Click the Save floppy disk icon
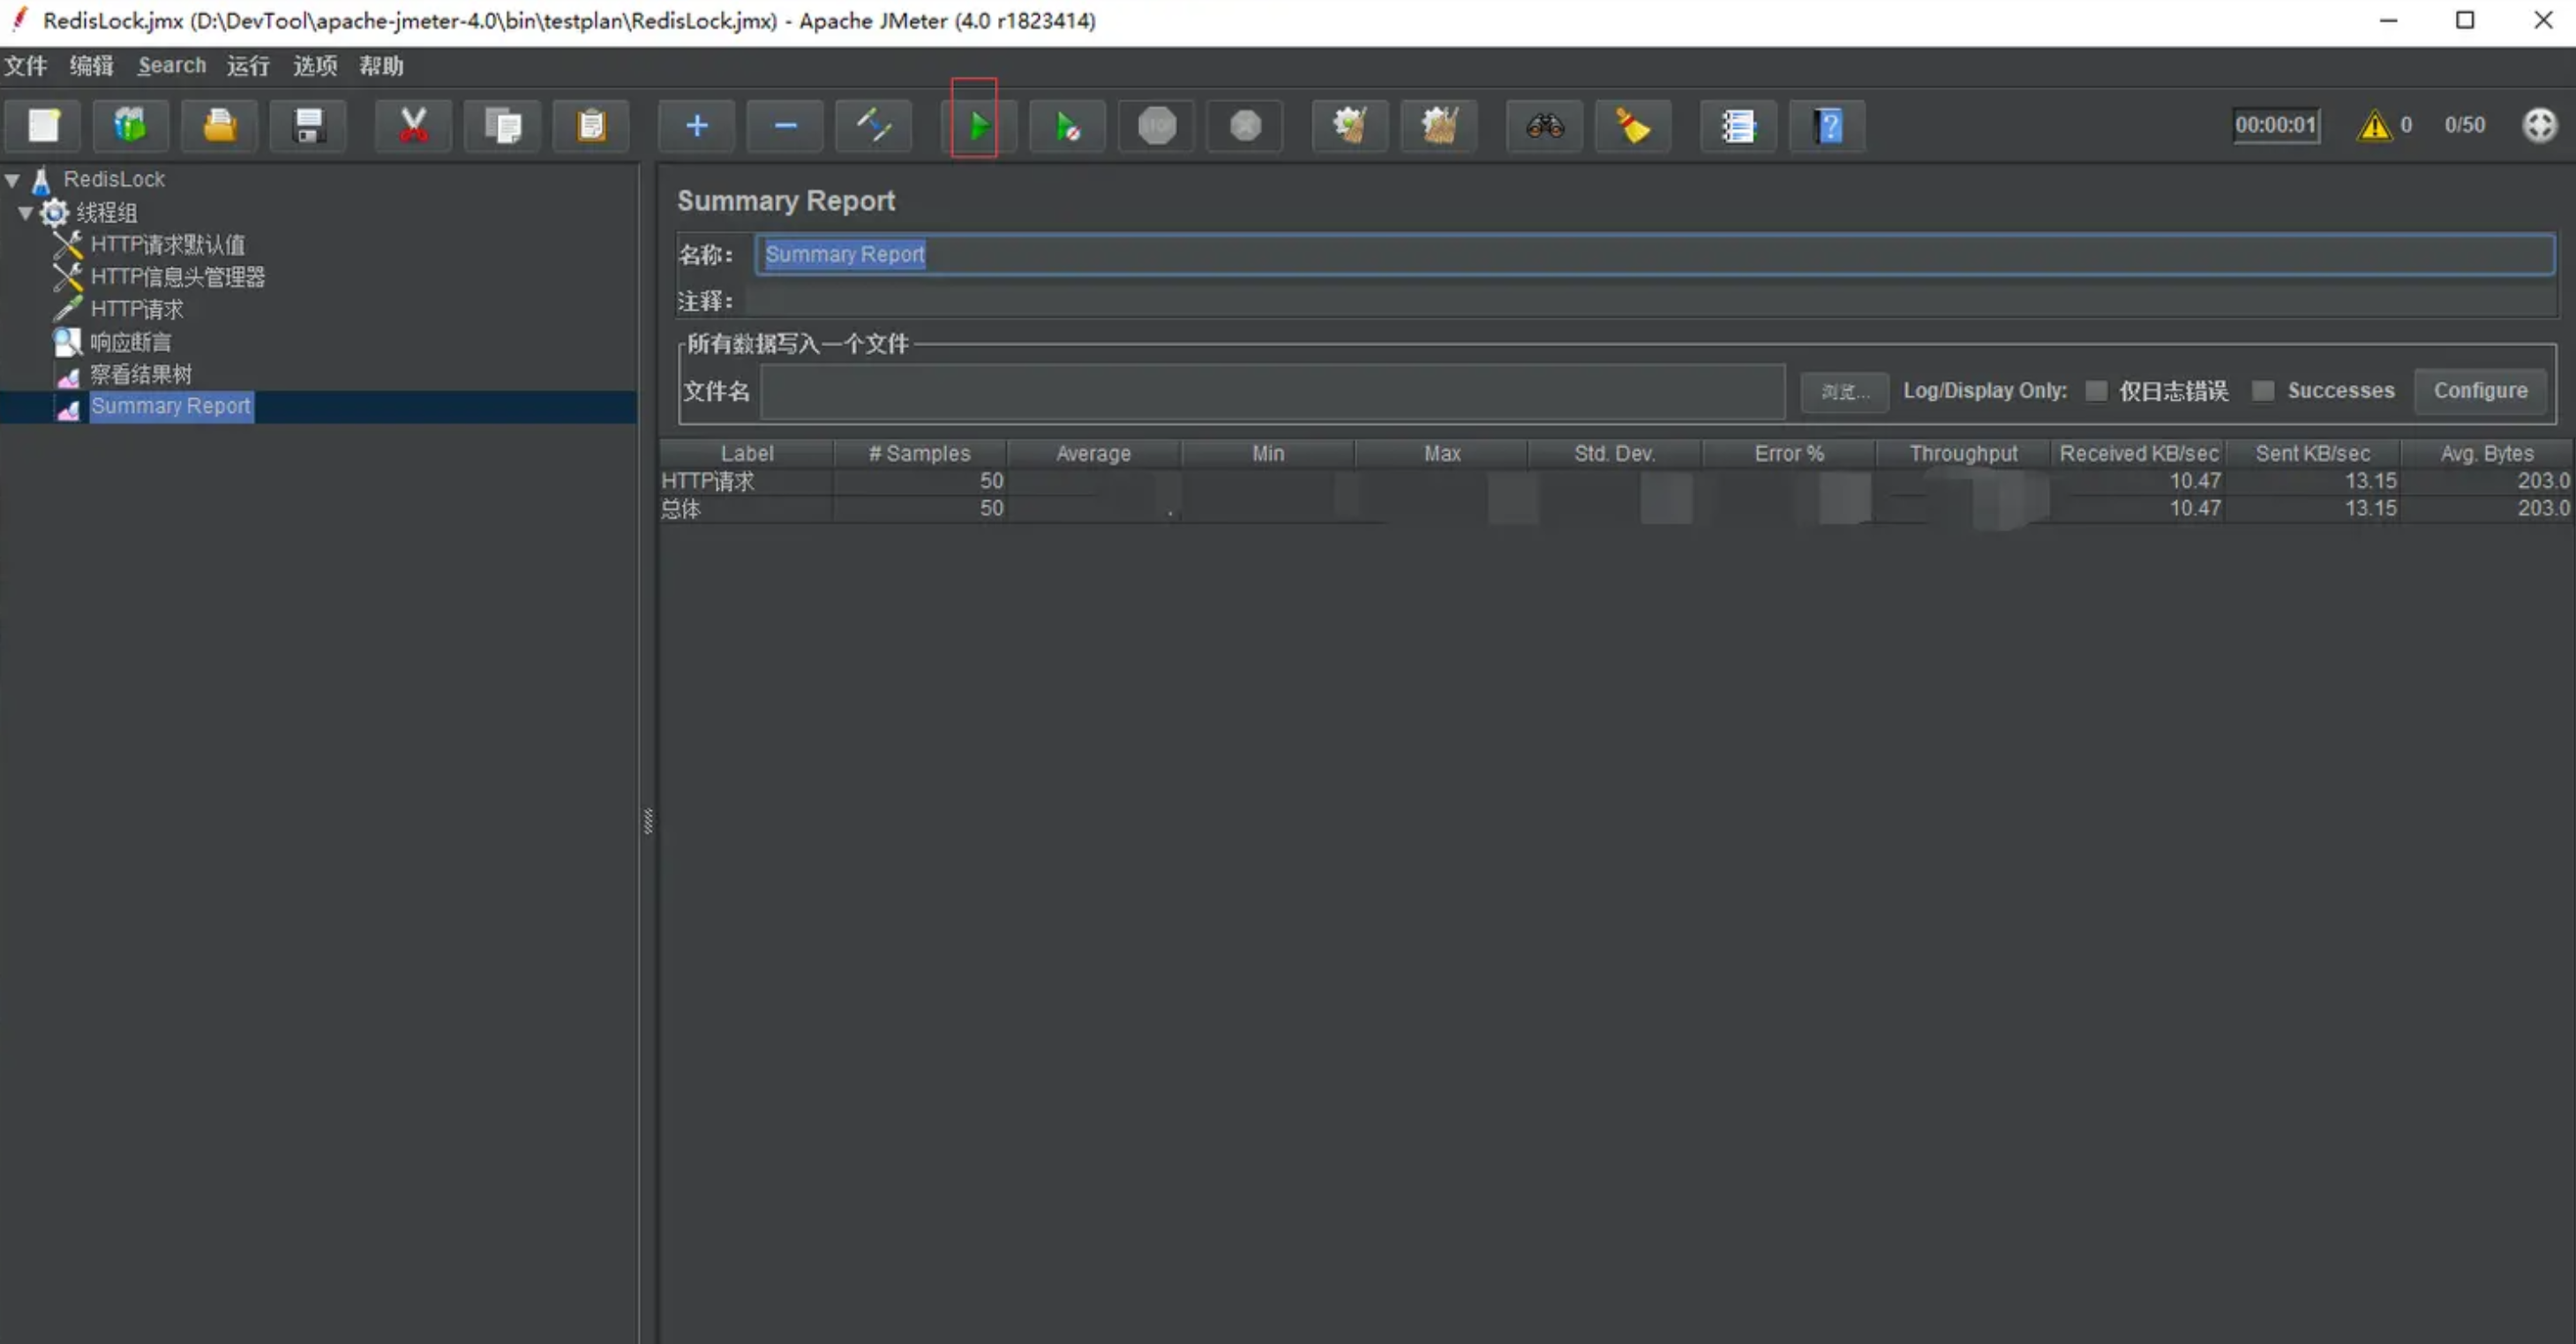Viewport: 2576px width, 1344px height. coord(308,126)
